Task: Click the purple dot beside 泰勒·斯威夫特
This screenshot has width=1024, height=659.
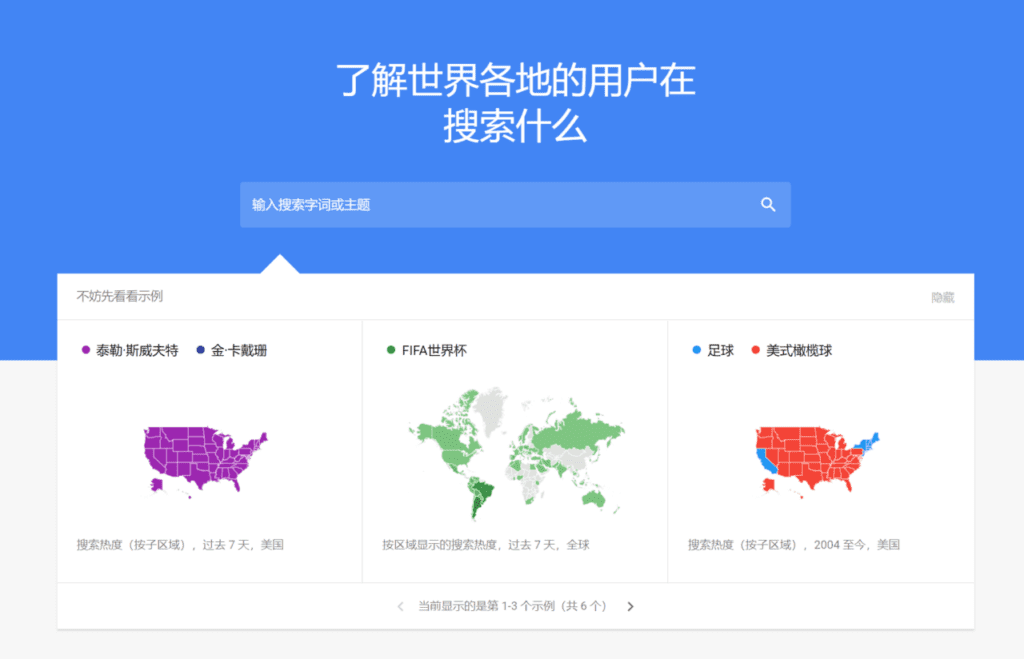Action: (x=86, y=351)
